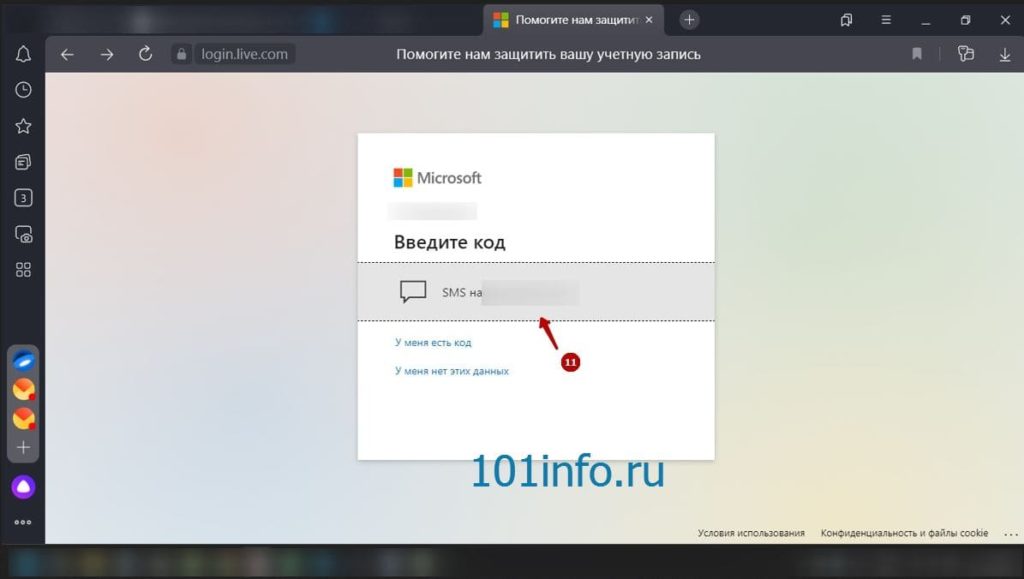Choose the SMS verification option
This screenshot has height=579, width=1024.
click(535, 292)
